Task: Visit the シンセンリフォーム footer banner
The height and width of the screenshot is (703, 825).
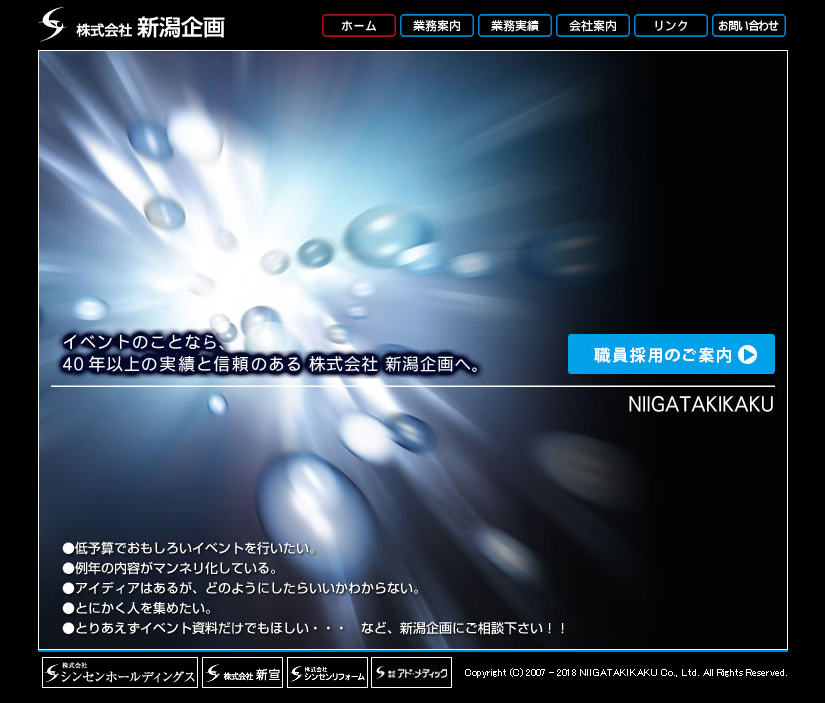Action: [x=327, y=673]
